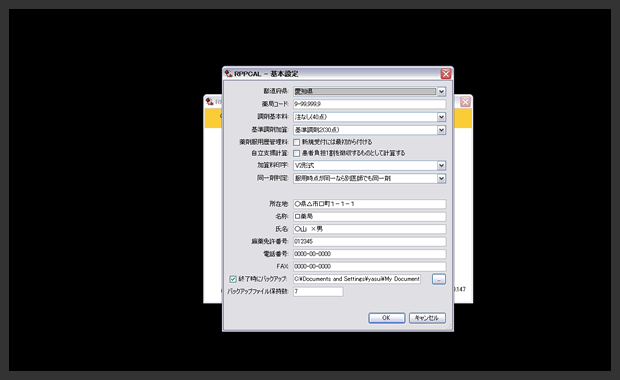Click the 麻薬免許番号 field
The image size is (620, 380).
[x=370, y=242]
